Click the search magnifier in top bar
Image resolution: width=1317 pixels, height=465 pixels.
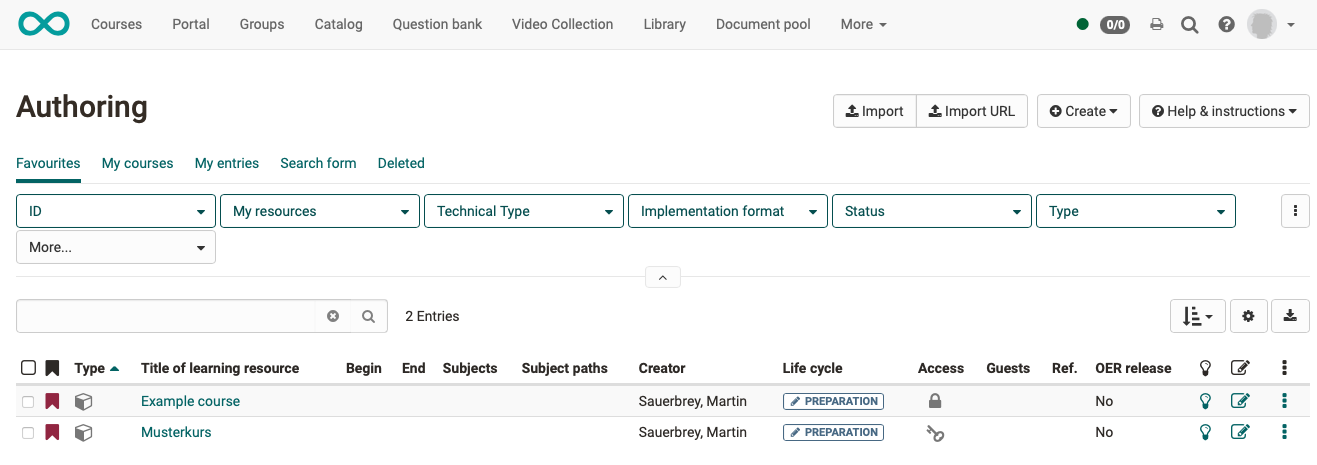coord(1189,25)
